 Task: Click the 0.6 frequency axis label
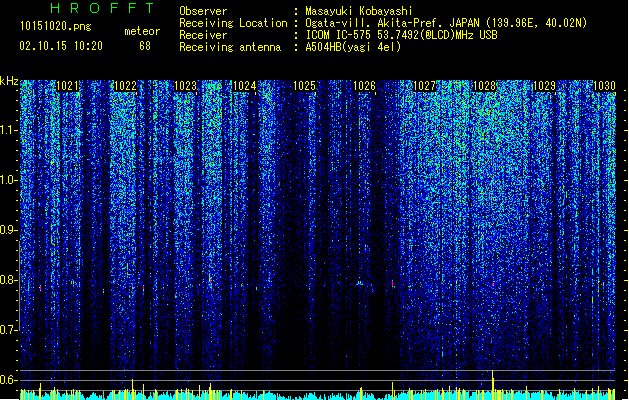tap(9, 380)
